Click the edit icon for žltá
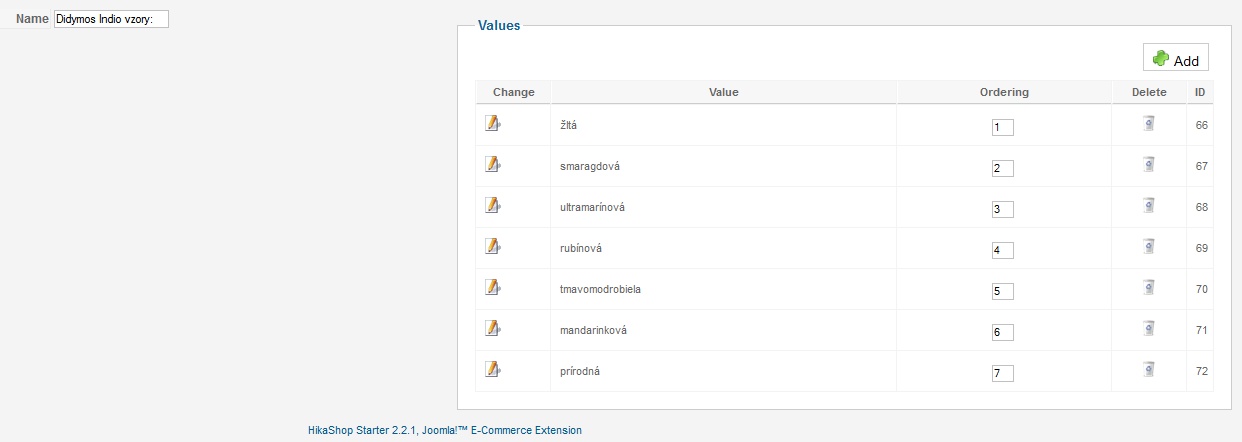The width and height of the screenshot is (1242, 442). [492, 123]
